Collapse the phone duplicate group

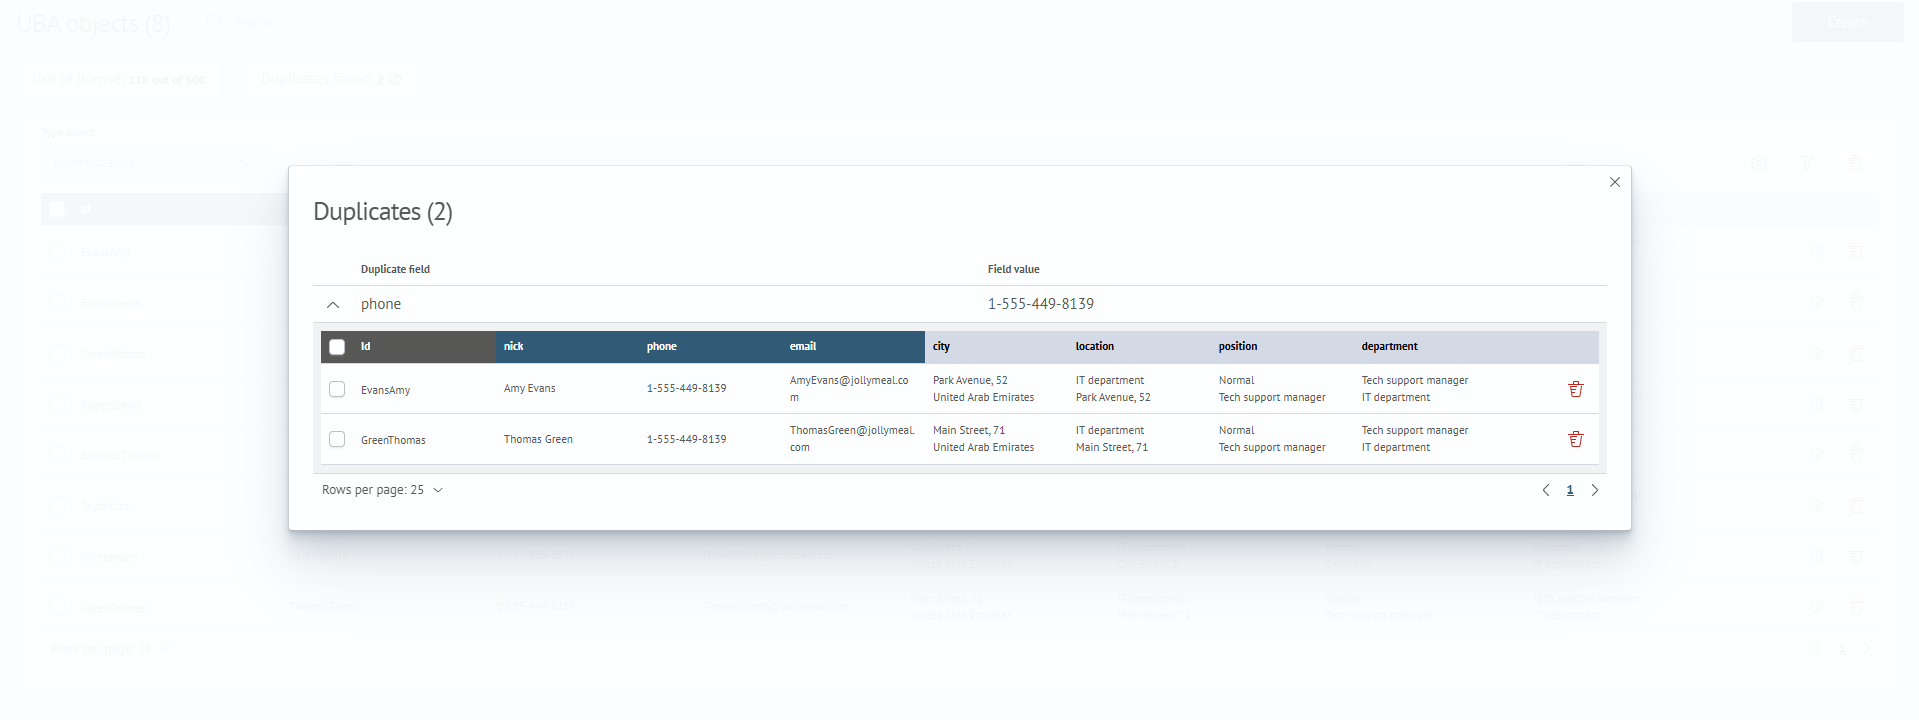tap(333, 304)
